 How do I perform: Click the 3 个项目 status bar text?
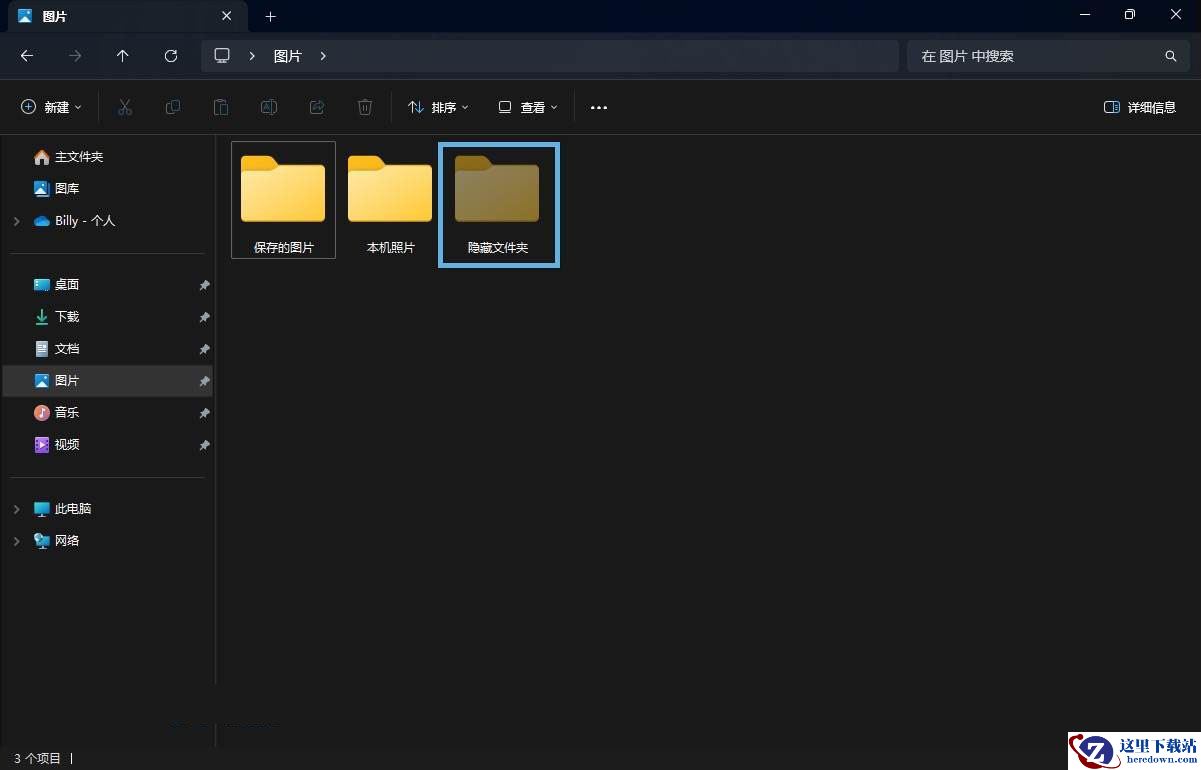pyautogui.click(x=37, y=759)
